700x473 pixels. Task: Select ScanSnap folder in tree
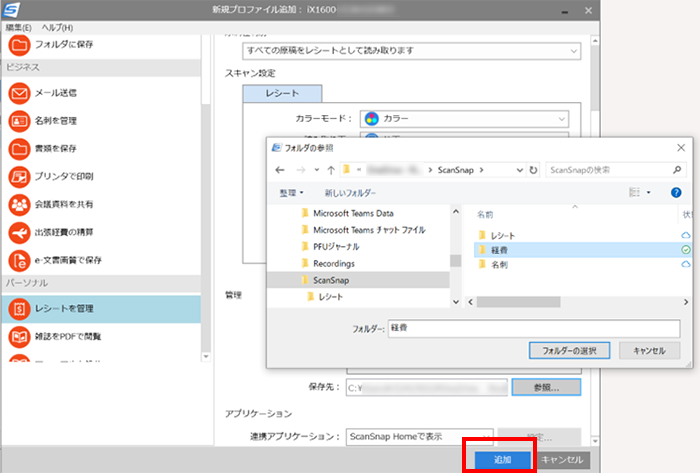pos(358,280)
